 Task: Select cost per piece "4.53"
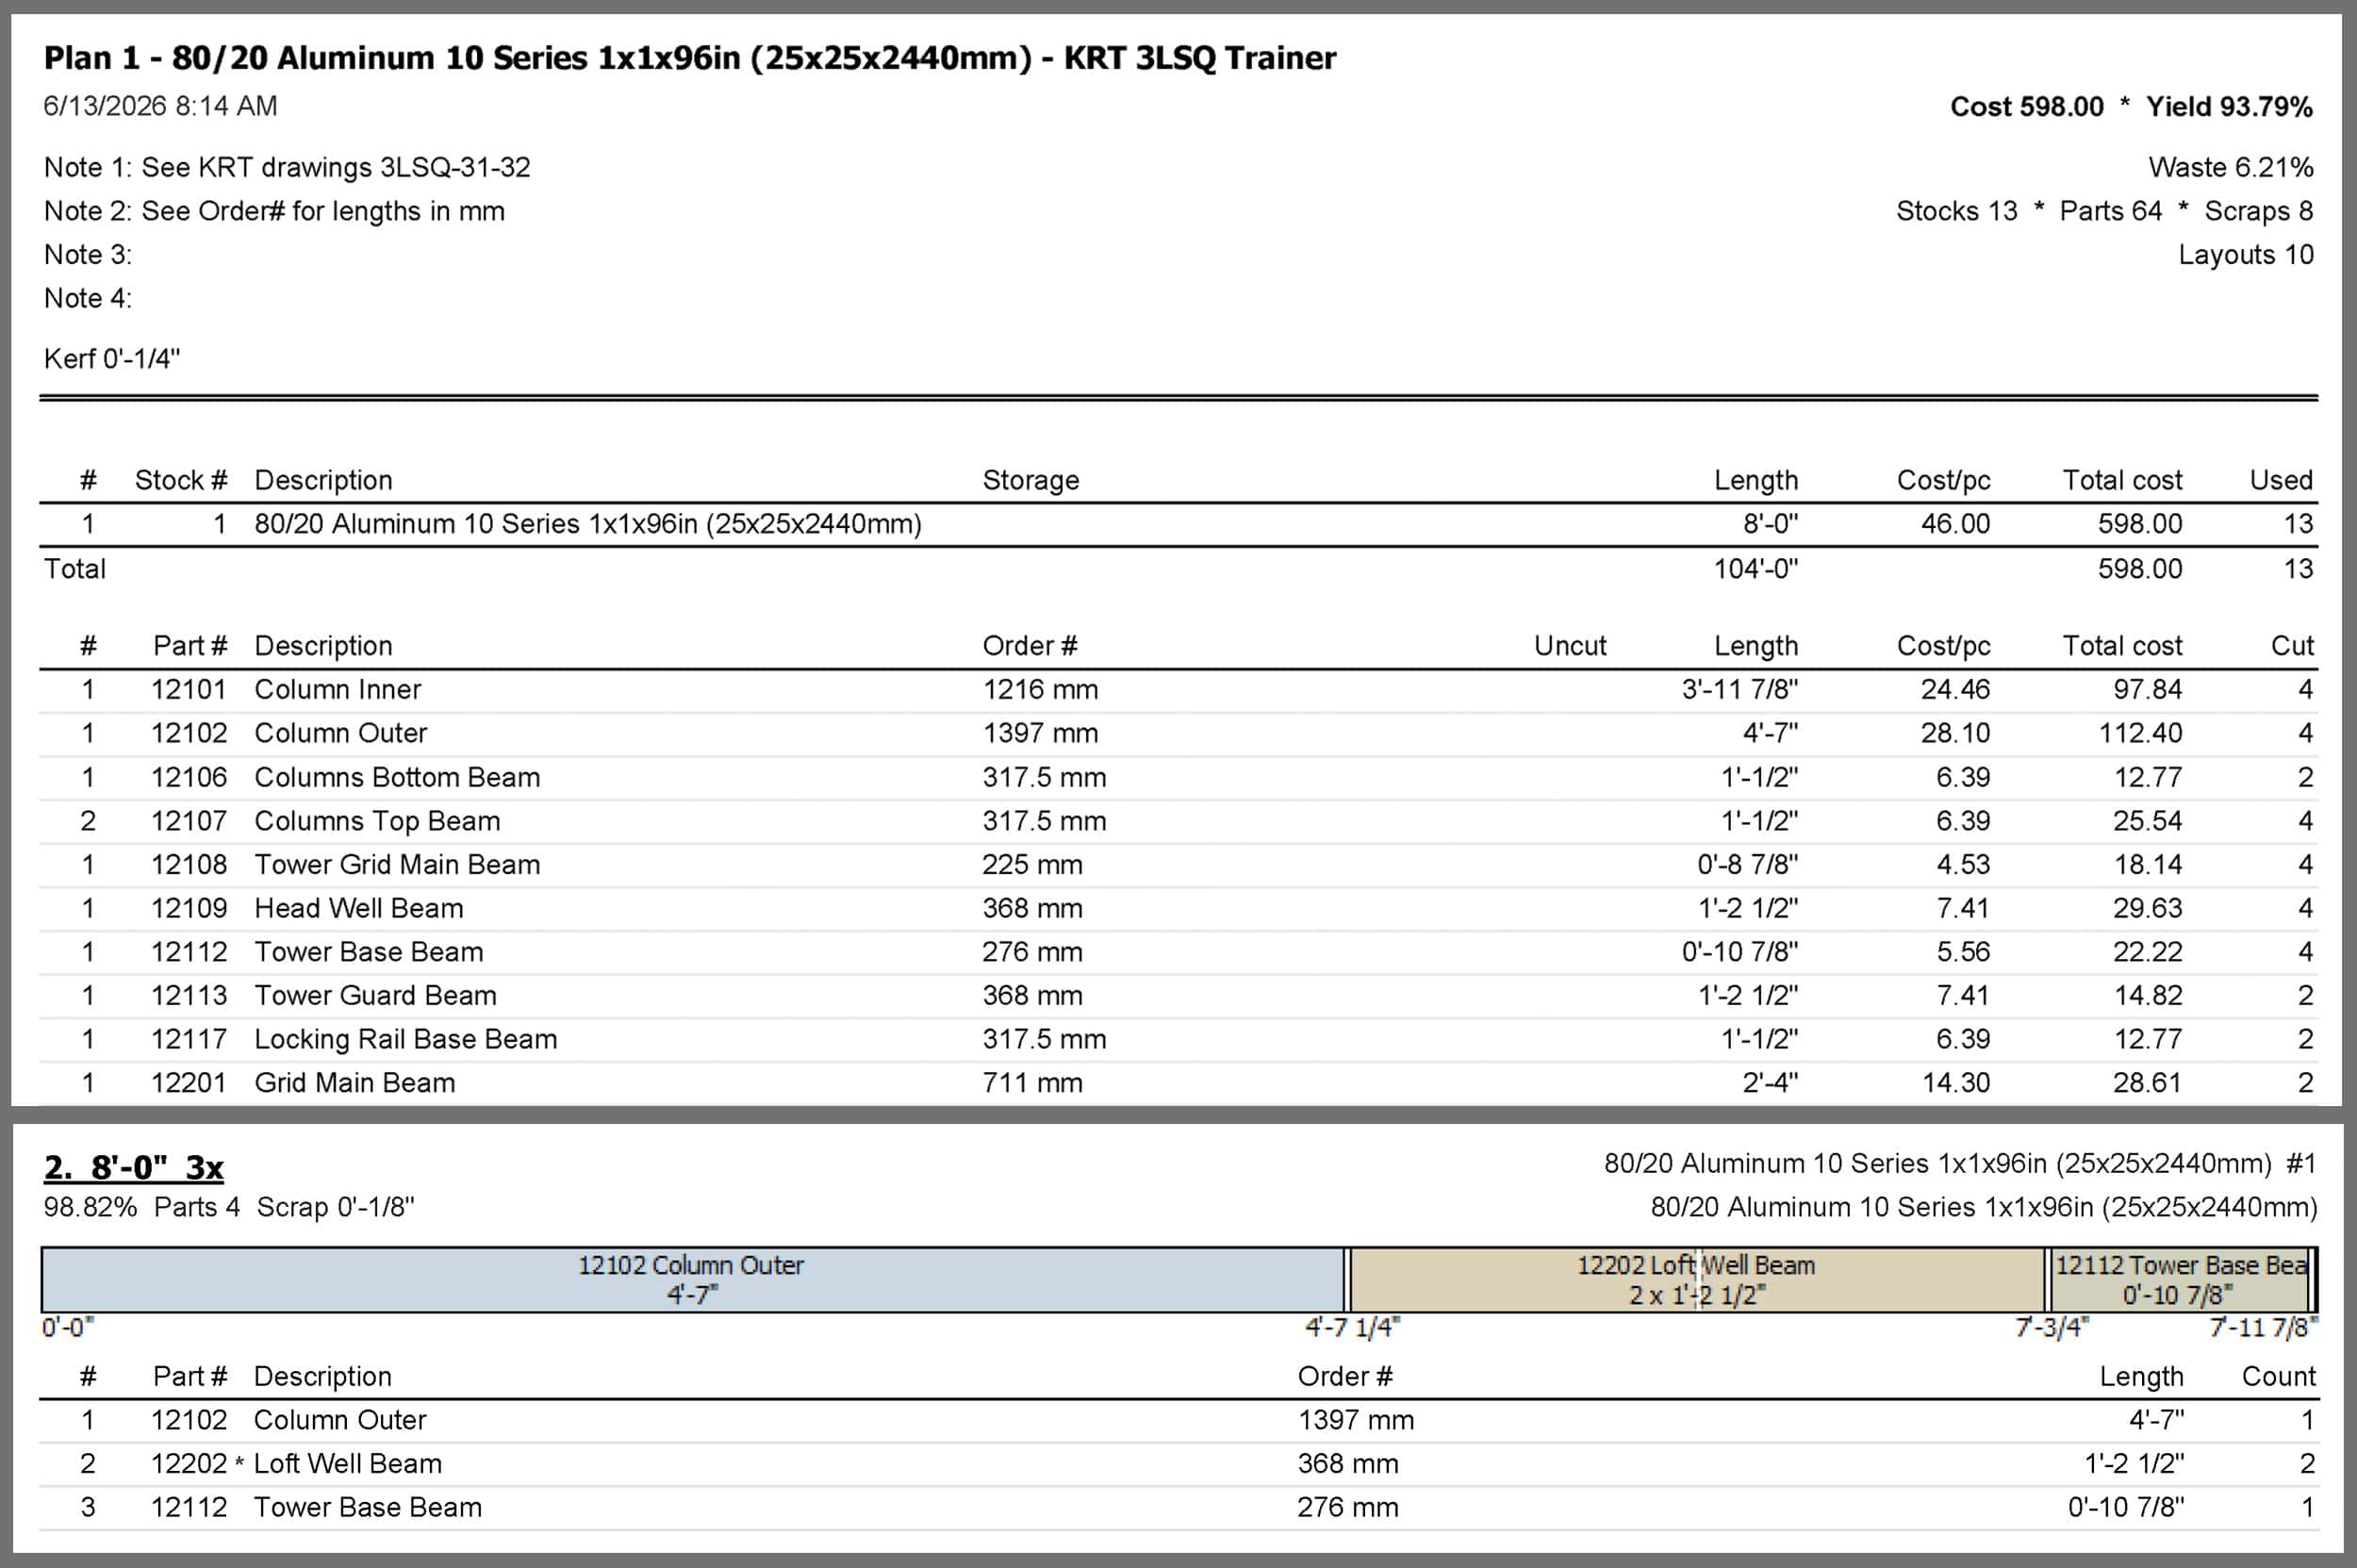1963,865
